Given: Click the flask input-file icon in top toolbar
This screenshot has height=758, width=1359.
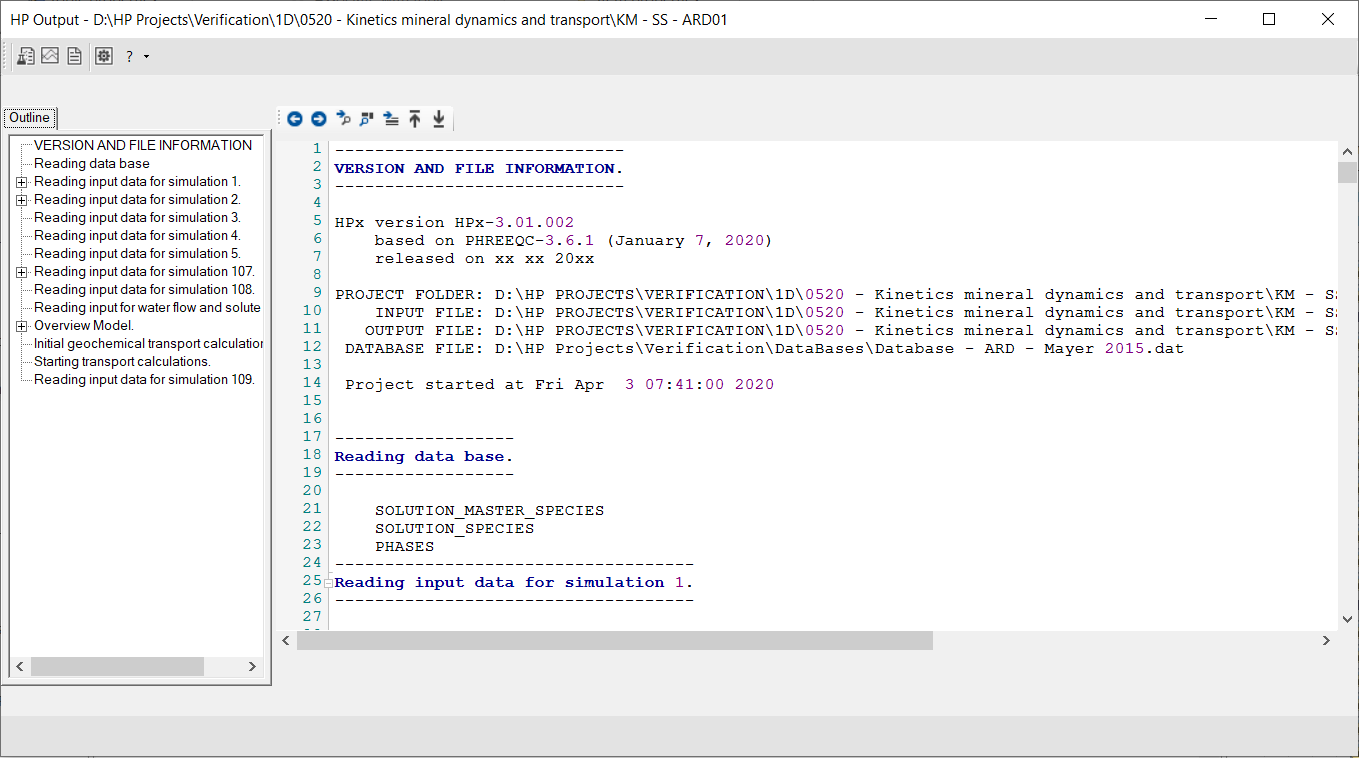Looking at the screenshot, I should pyautogui.click(x=26, y=57).
